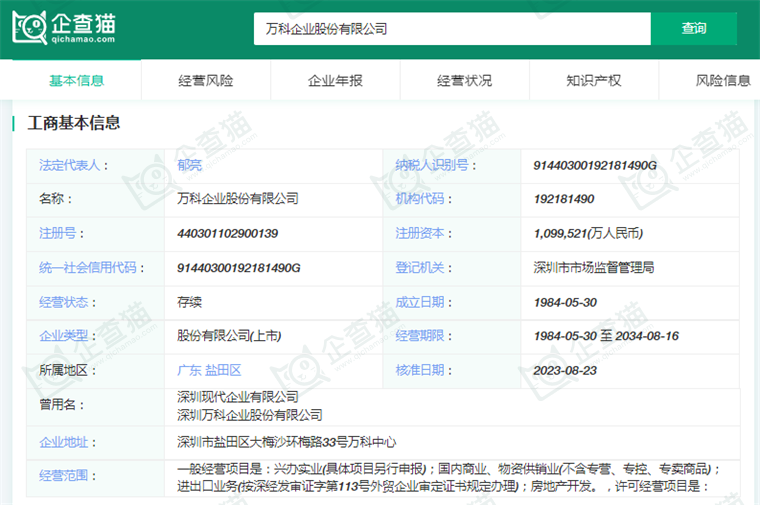Viewport: 760px width, 505px height.
Task: Select credit code value next to 统一社会信用代码
Action: click(238, 268)
